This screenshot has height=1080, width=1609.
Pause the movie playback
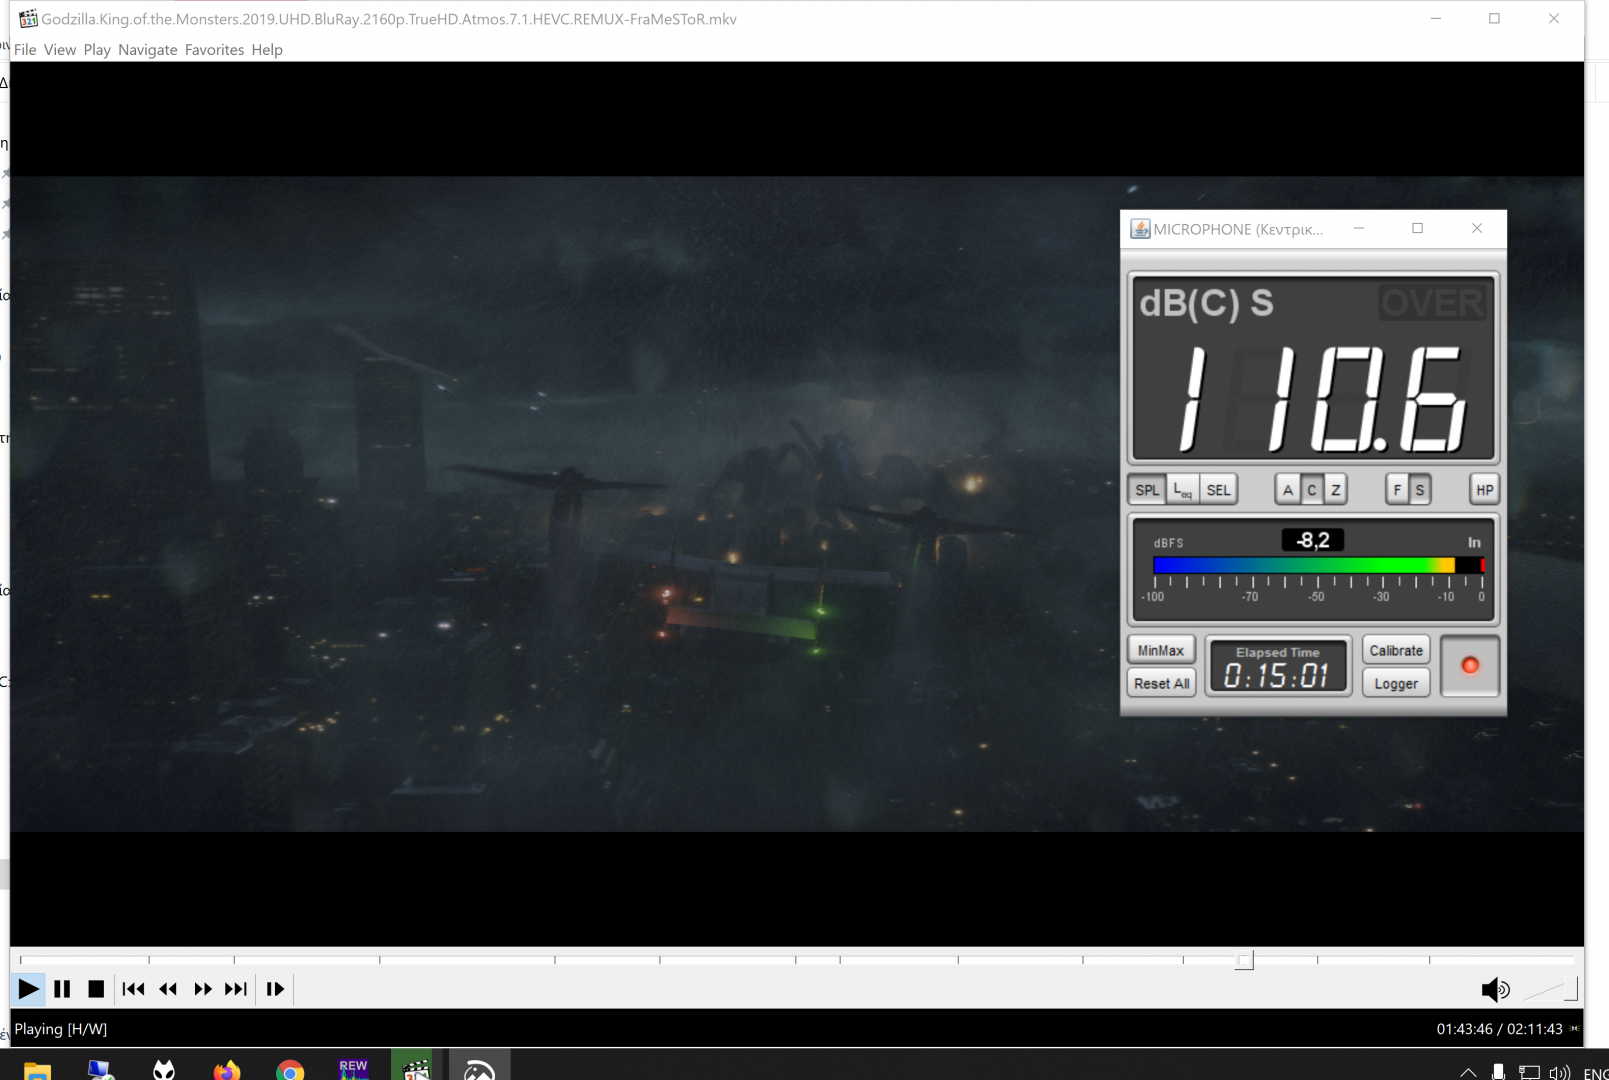62,989
